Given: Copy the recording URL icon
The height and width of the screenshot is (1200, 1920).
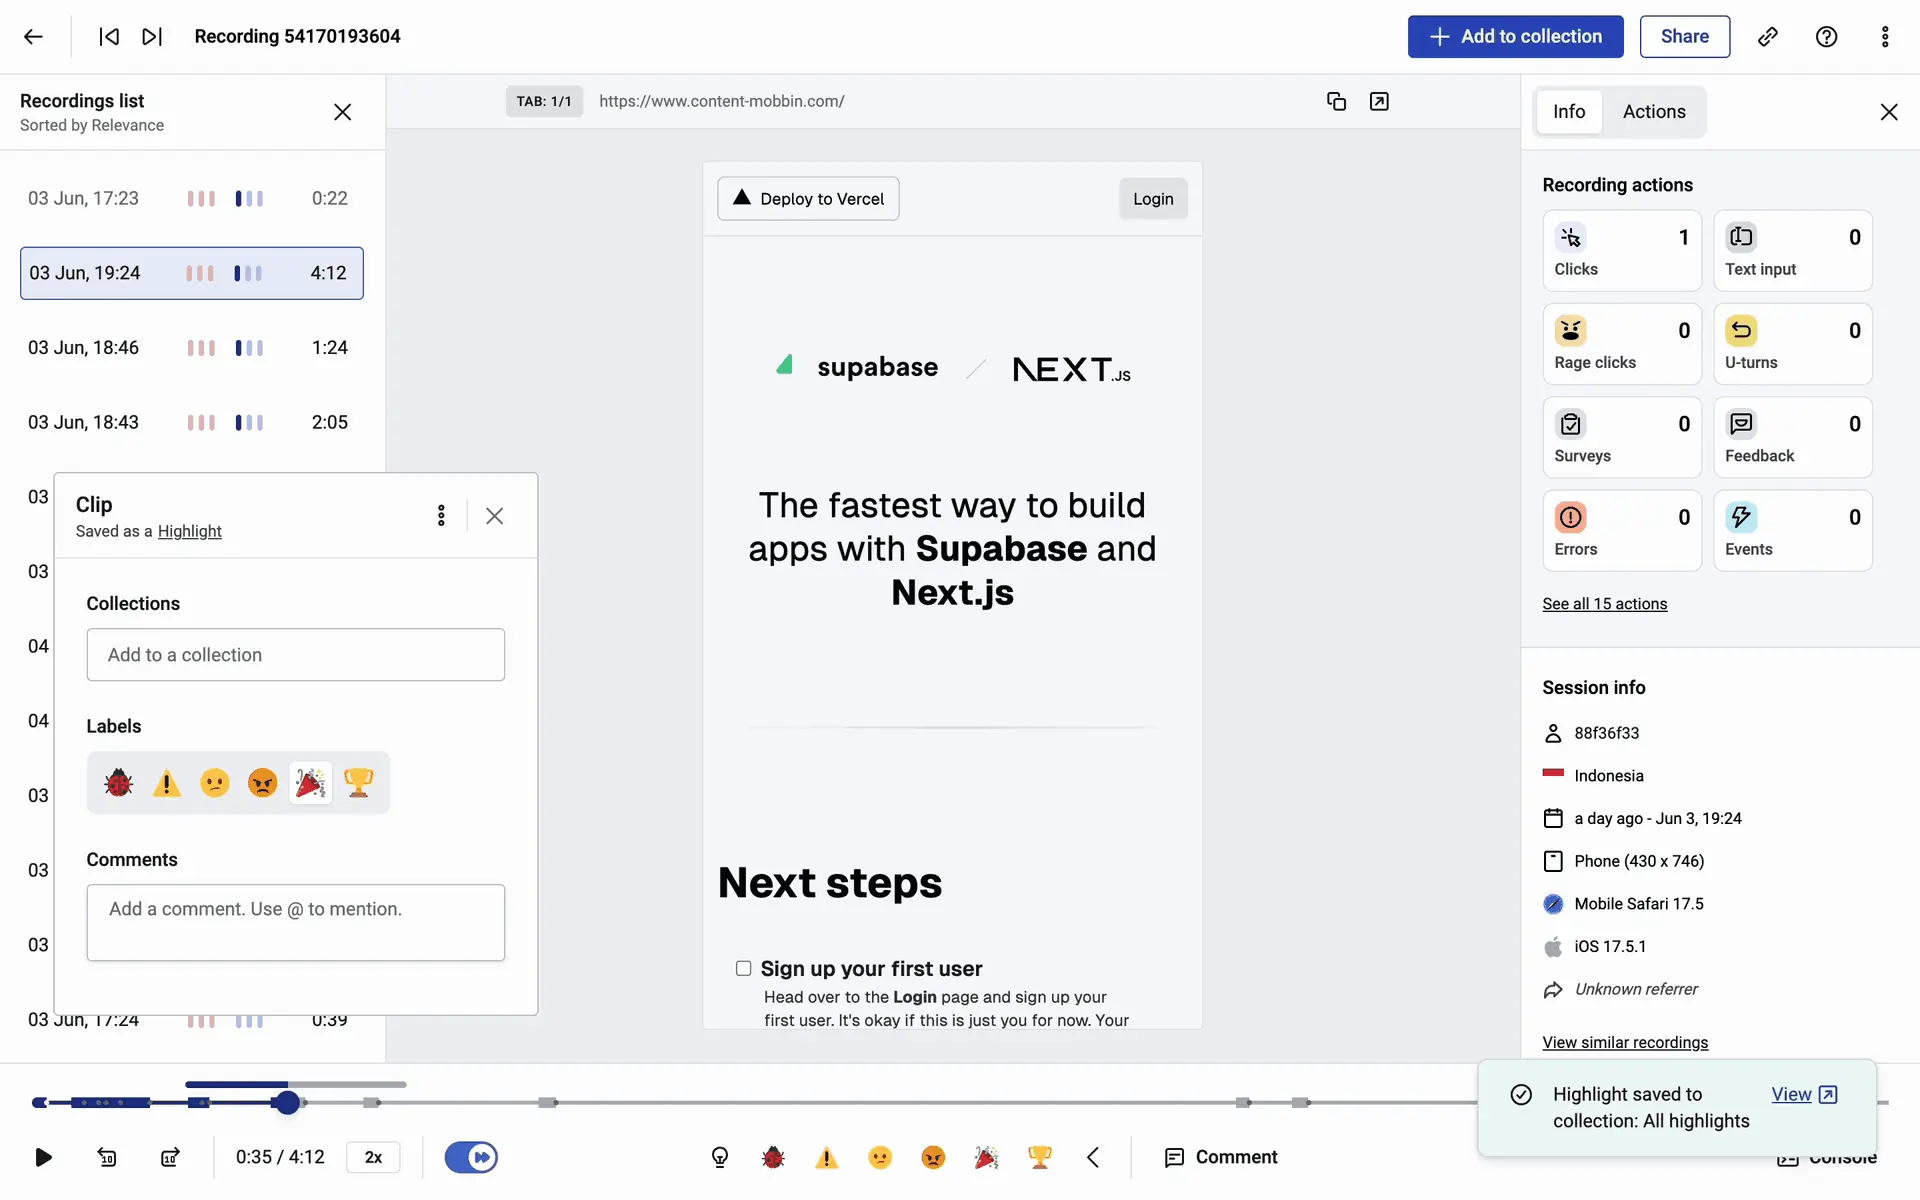Looking at the screenshot, I should [x=1336, y=101].
